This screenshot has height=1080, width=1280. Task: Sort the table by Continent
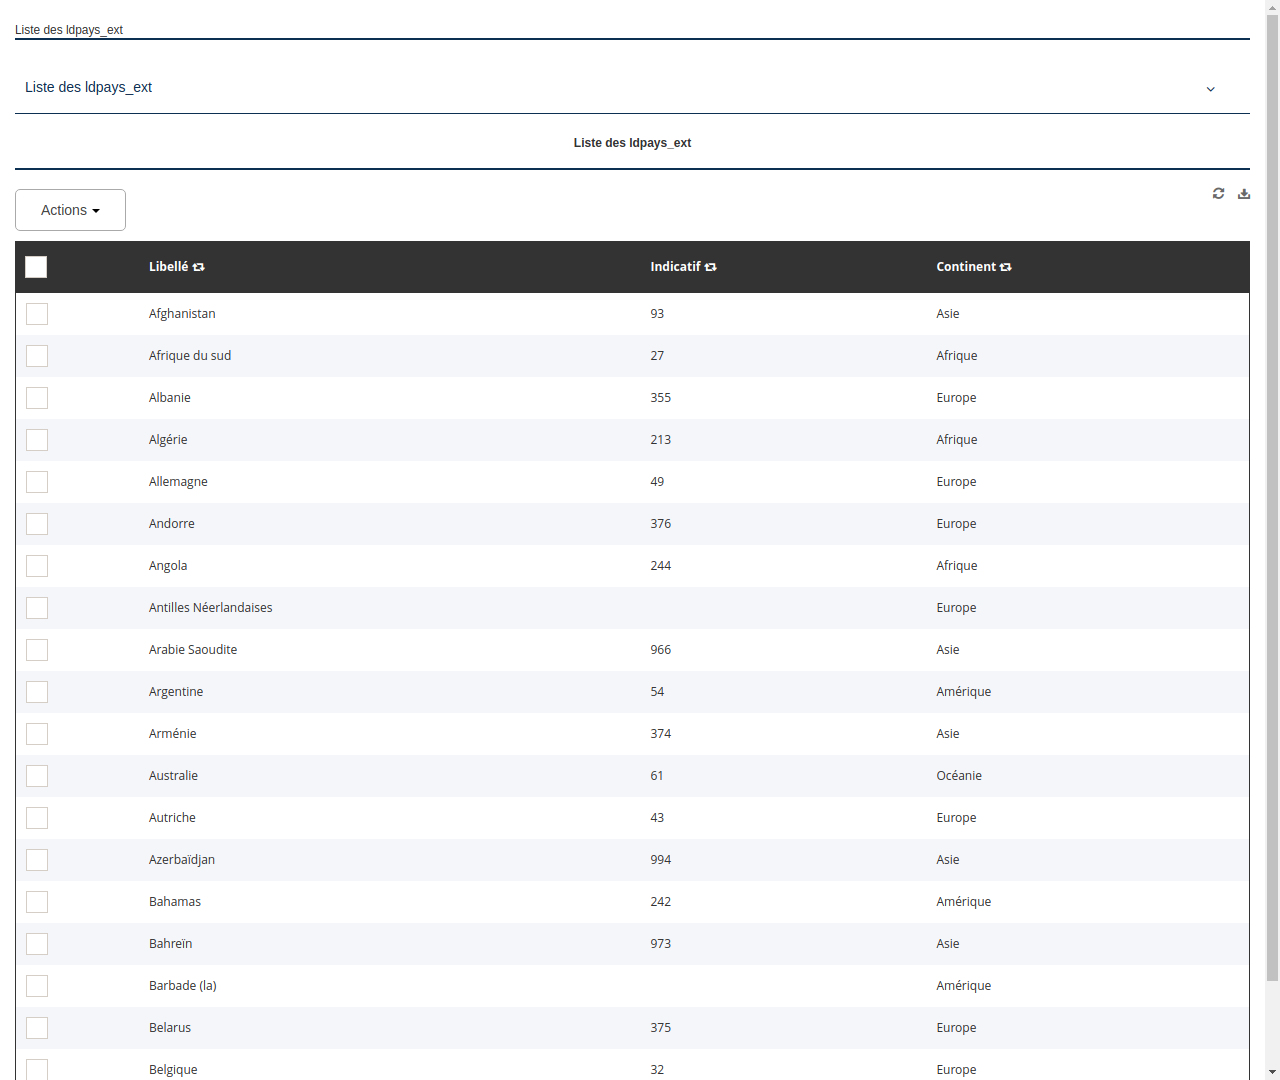point(1005,267)
